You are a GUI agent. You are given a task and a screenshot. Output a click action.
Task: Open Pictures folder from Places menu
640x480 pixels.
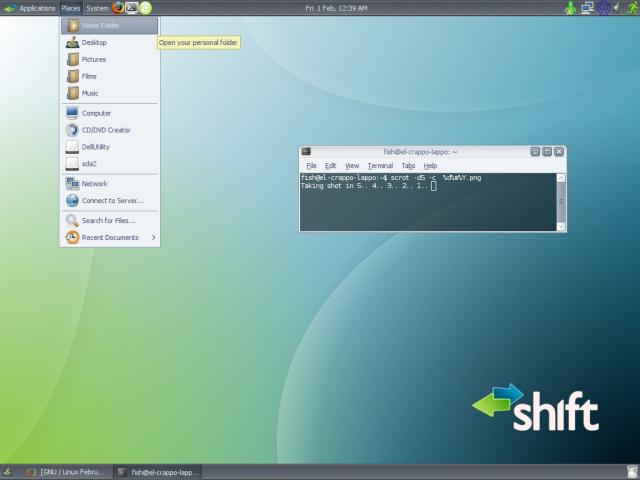(110, 59)
